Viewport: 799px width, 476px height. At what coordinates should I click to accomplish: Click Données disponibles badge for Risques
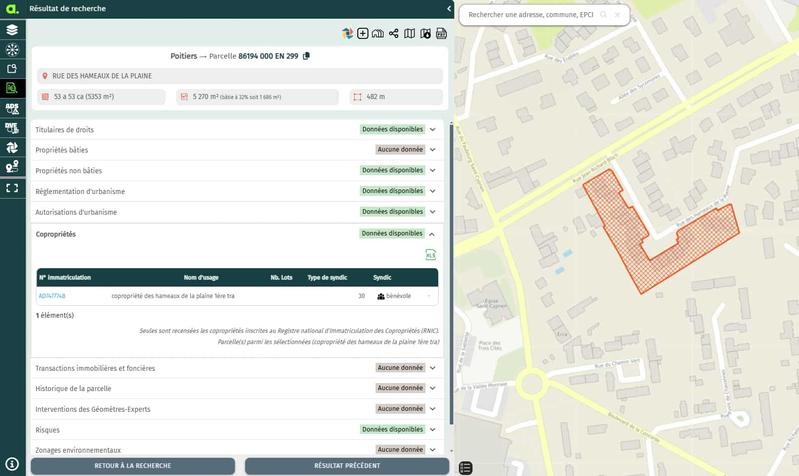(x=392, y=430)
